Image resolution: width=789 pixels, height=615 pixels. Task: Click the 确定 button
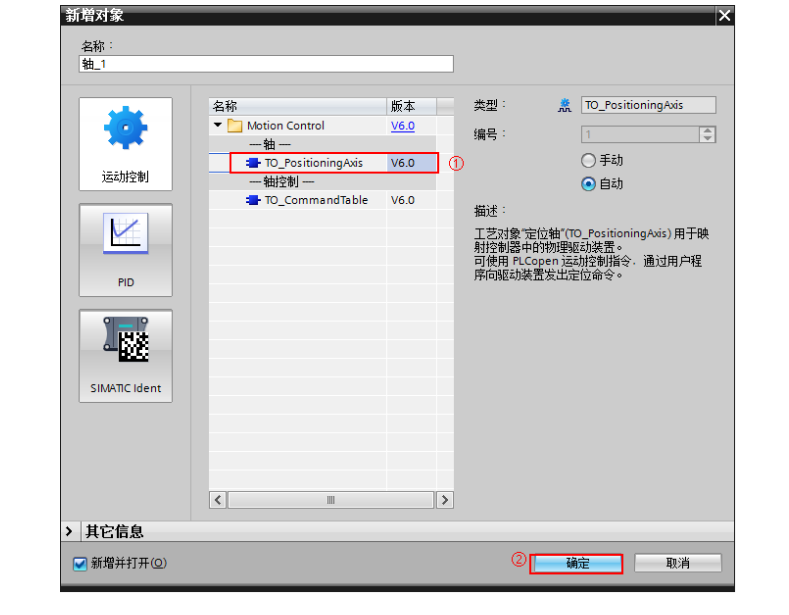577,563
